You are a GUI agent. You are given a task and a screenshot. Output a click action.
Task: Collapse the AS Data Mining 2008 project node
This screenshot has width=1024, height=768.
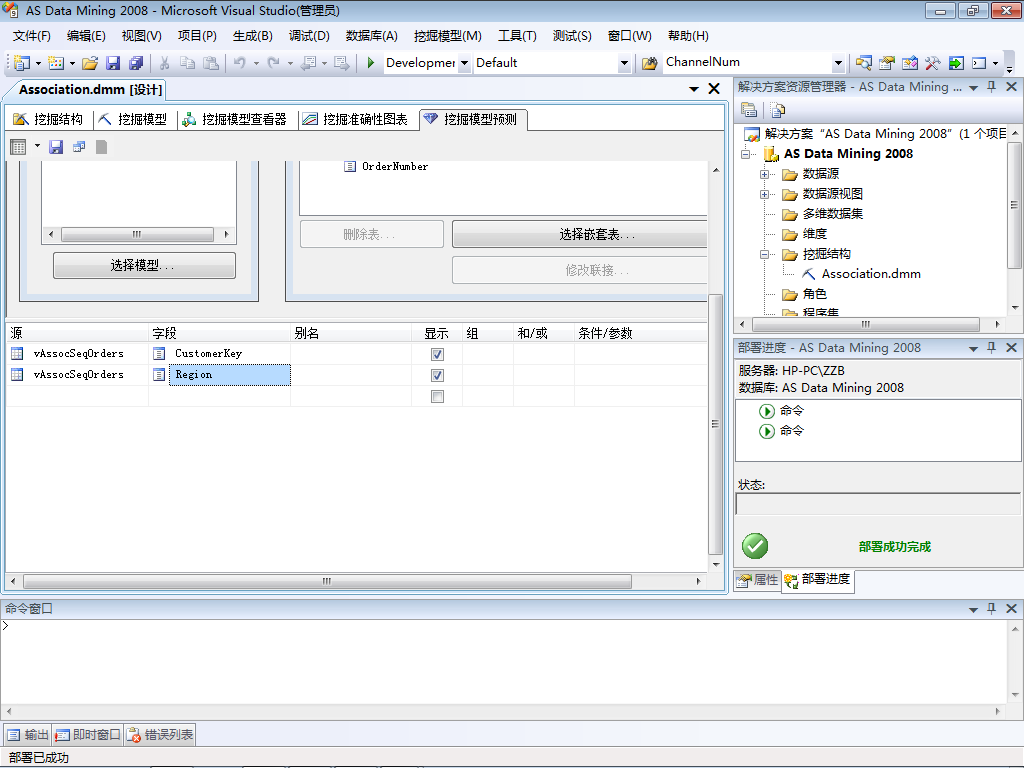(x=745, y=154)
